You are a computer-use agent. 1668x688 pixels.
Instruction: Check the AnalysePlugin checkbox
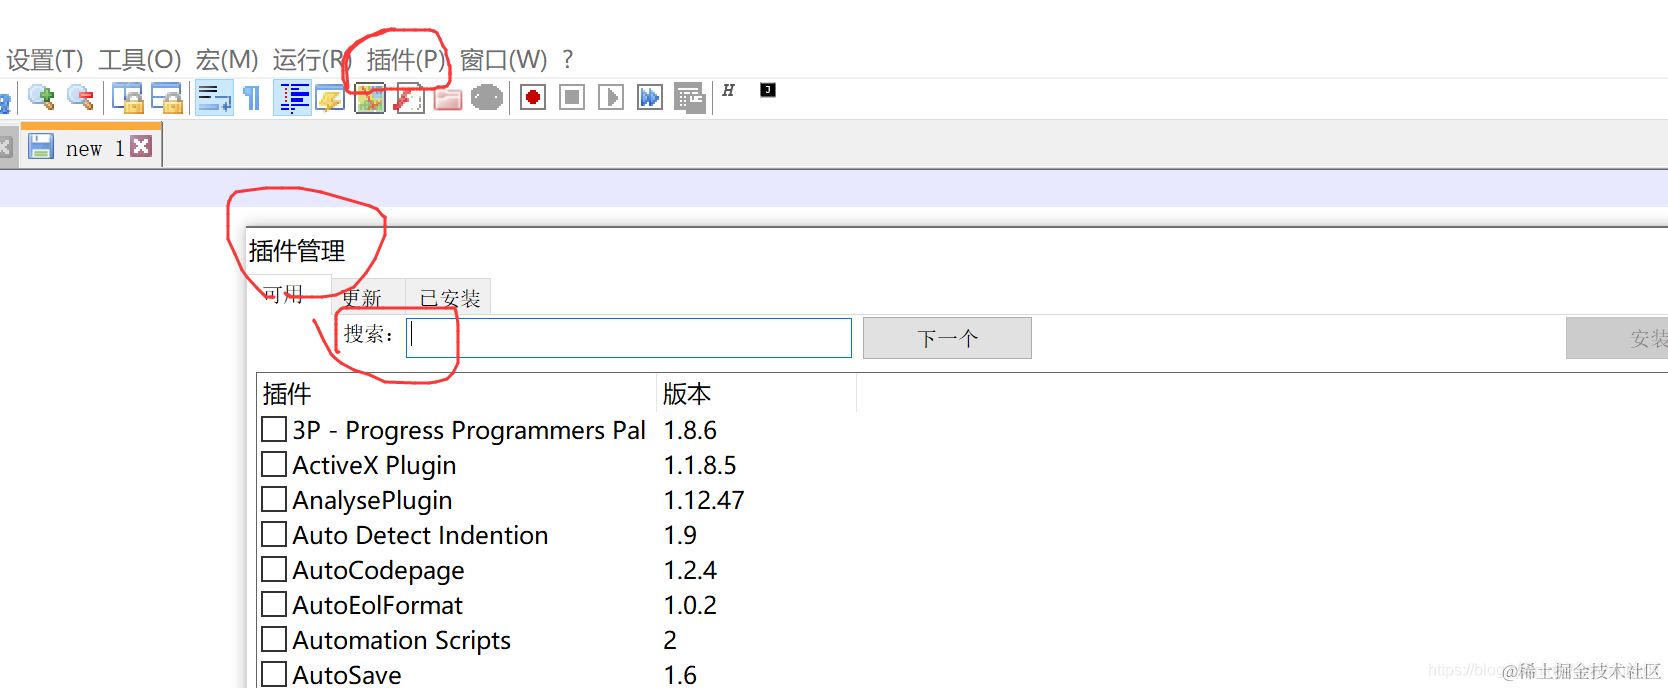click(274, 500)
